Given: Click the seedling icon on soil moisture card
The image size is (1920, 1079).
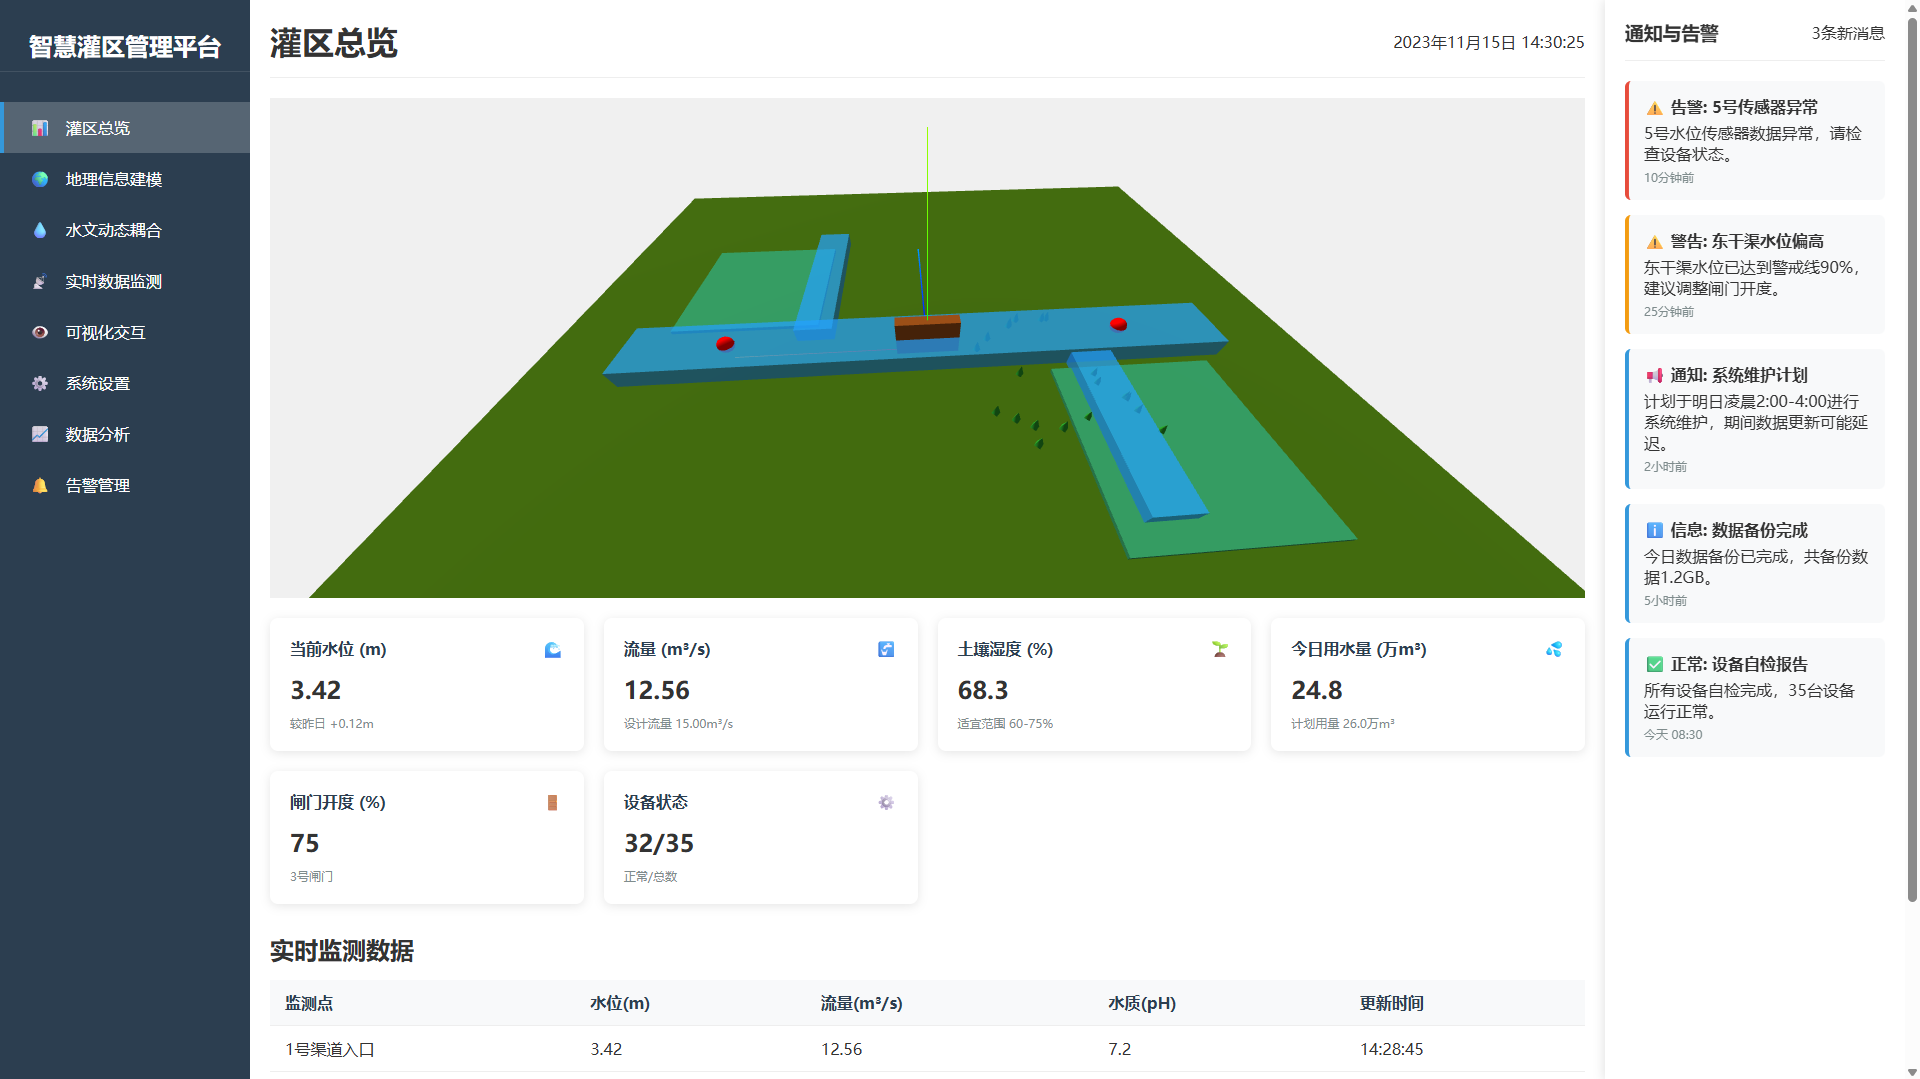Looking at the screenshot, I should click(x=1219, y=650).
